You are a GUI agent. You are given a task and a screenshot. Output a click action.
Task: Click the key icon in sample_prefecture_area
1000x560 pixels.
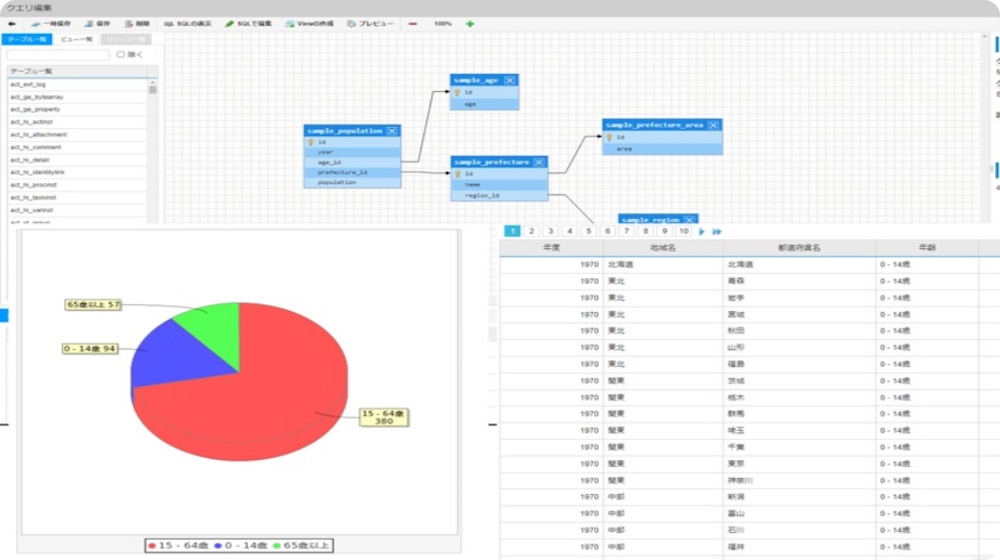(609, 137)
